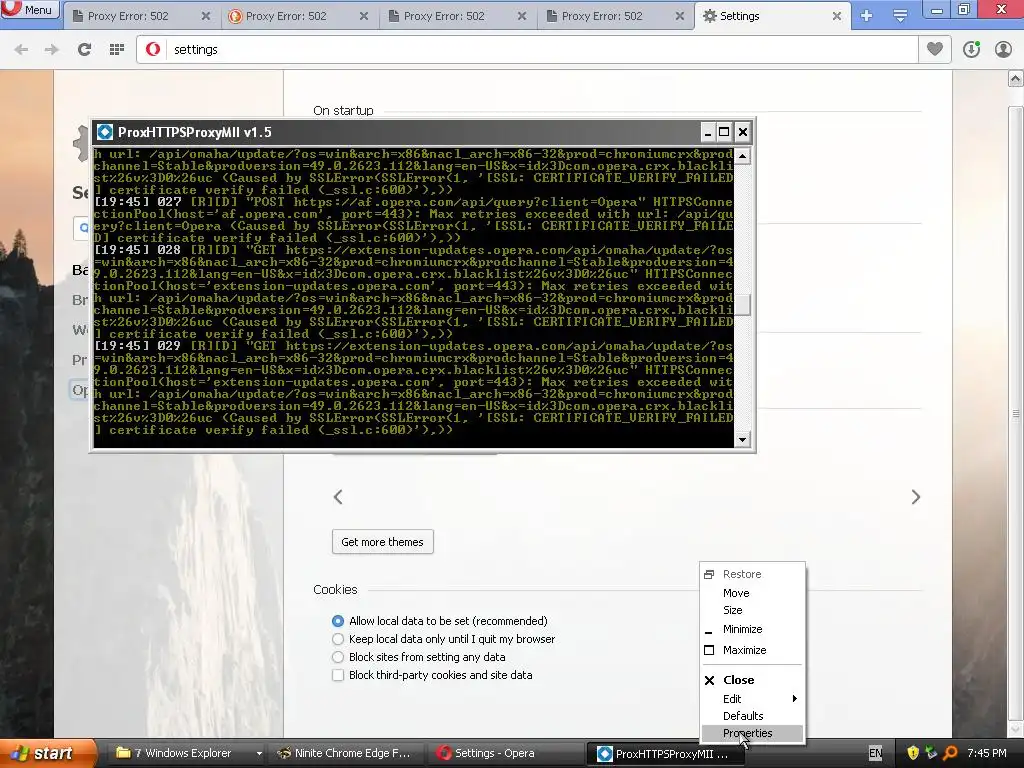Viewport: 1024px width, 768px height.
Task: Click the Get more themes button
Action: point(383,542)
